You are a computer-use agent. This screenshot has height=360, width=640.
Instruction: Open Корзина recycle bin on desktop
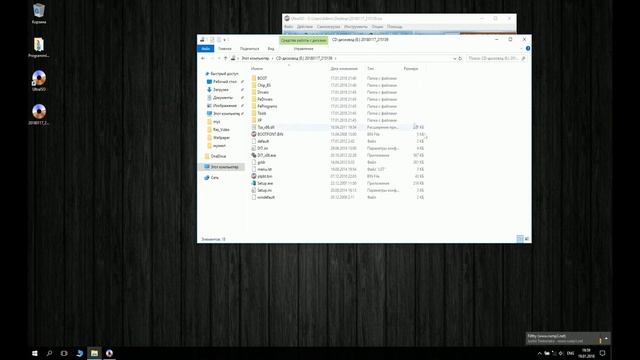[39, 13]
